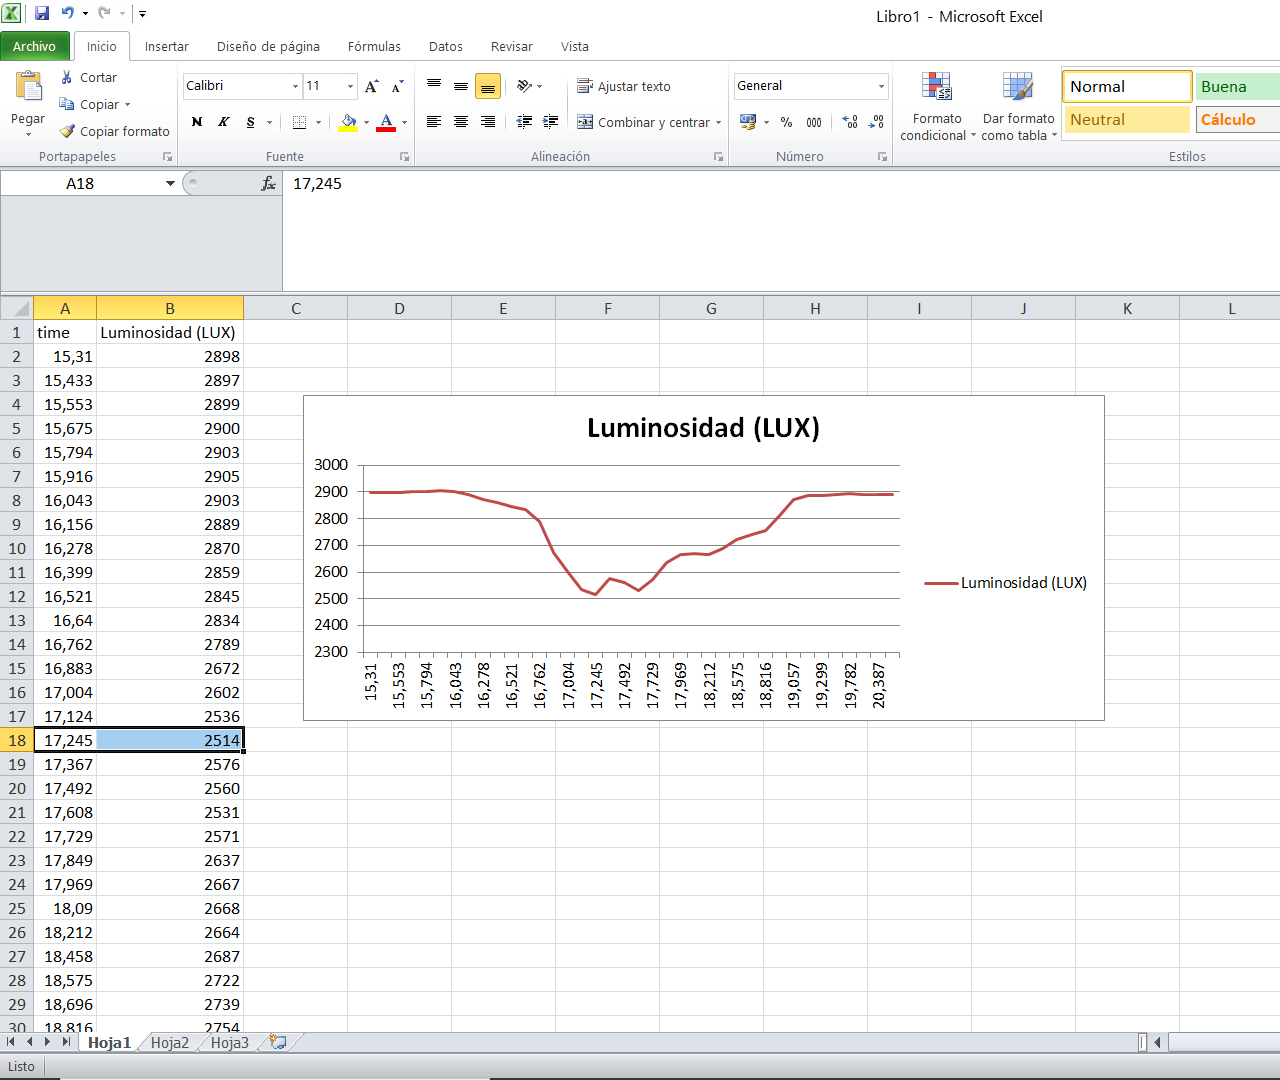Click the Paste (Pegar) clipboard icon
The image size is (1280, 1080).
point(28,88)
